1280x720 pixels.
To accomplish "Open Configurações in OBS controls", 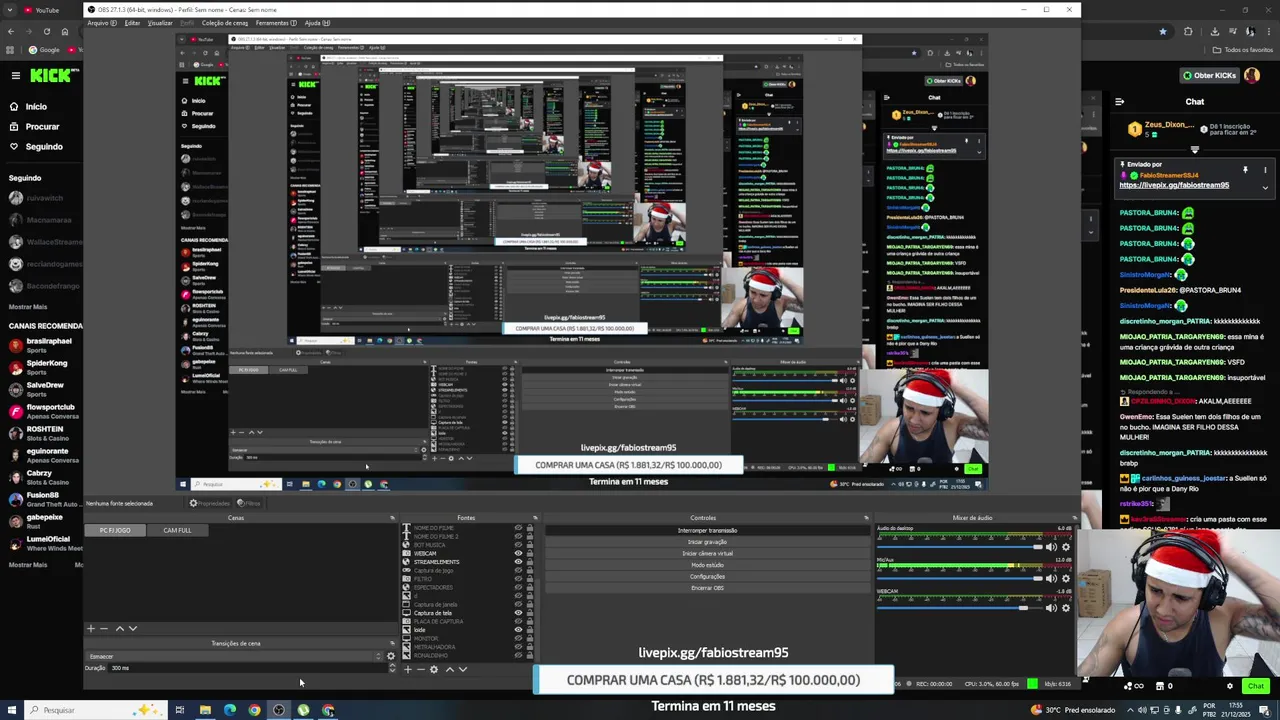I will [707, 576].
